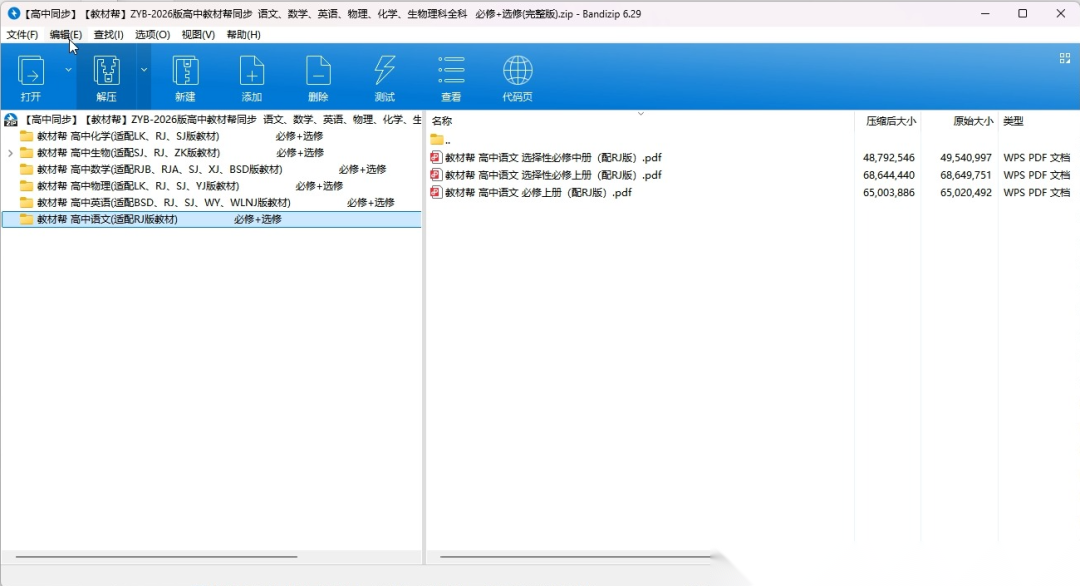The height and width of the screenshot is (586, 1080).
Task: Click the 添加 (Add files) icon
Action: [x=251, y=72]
